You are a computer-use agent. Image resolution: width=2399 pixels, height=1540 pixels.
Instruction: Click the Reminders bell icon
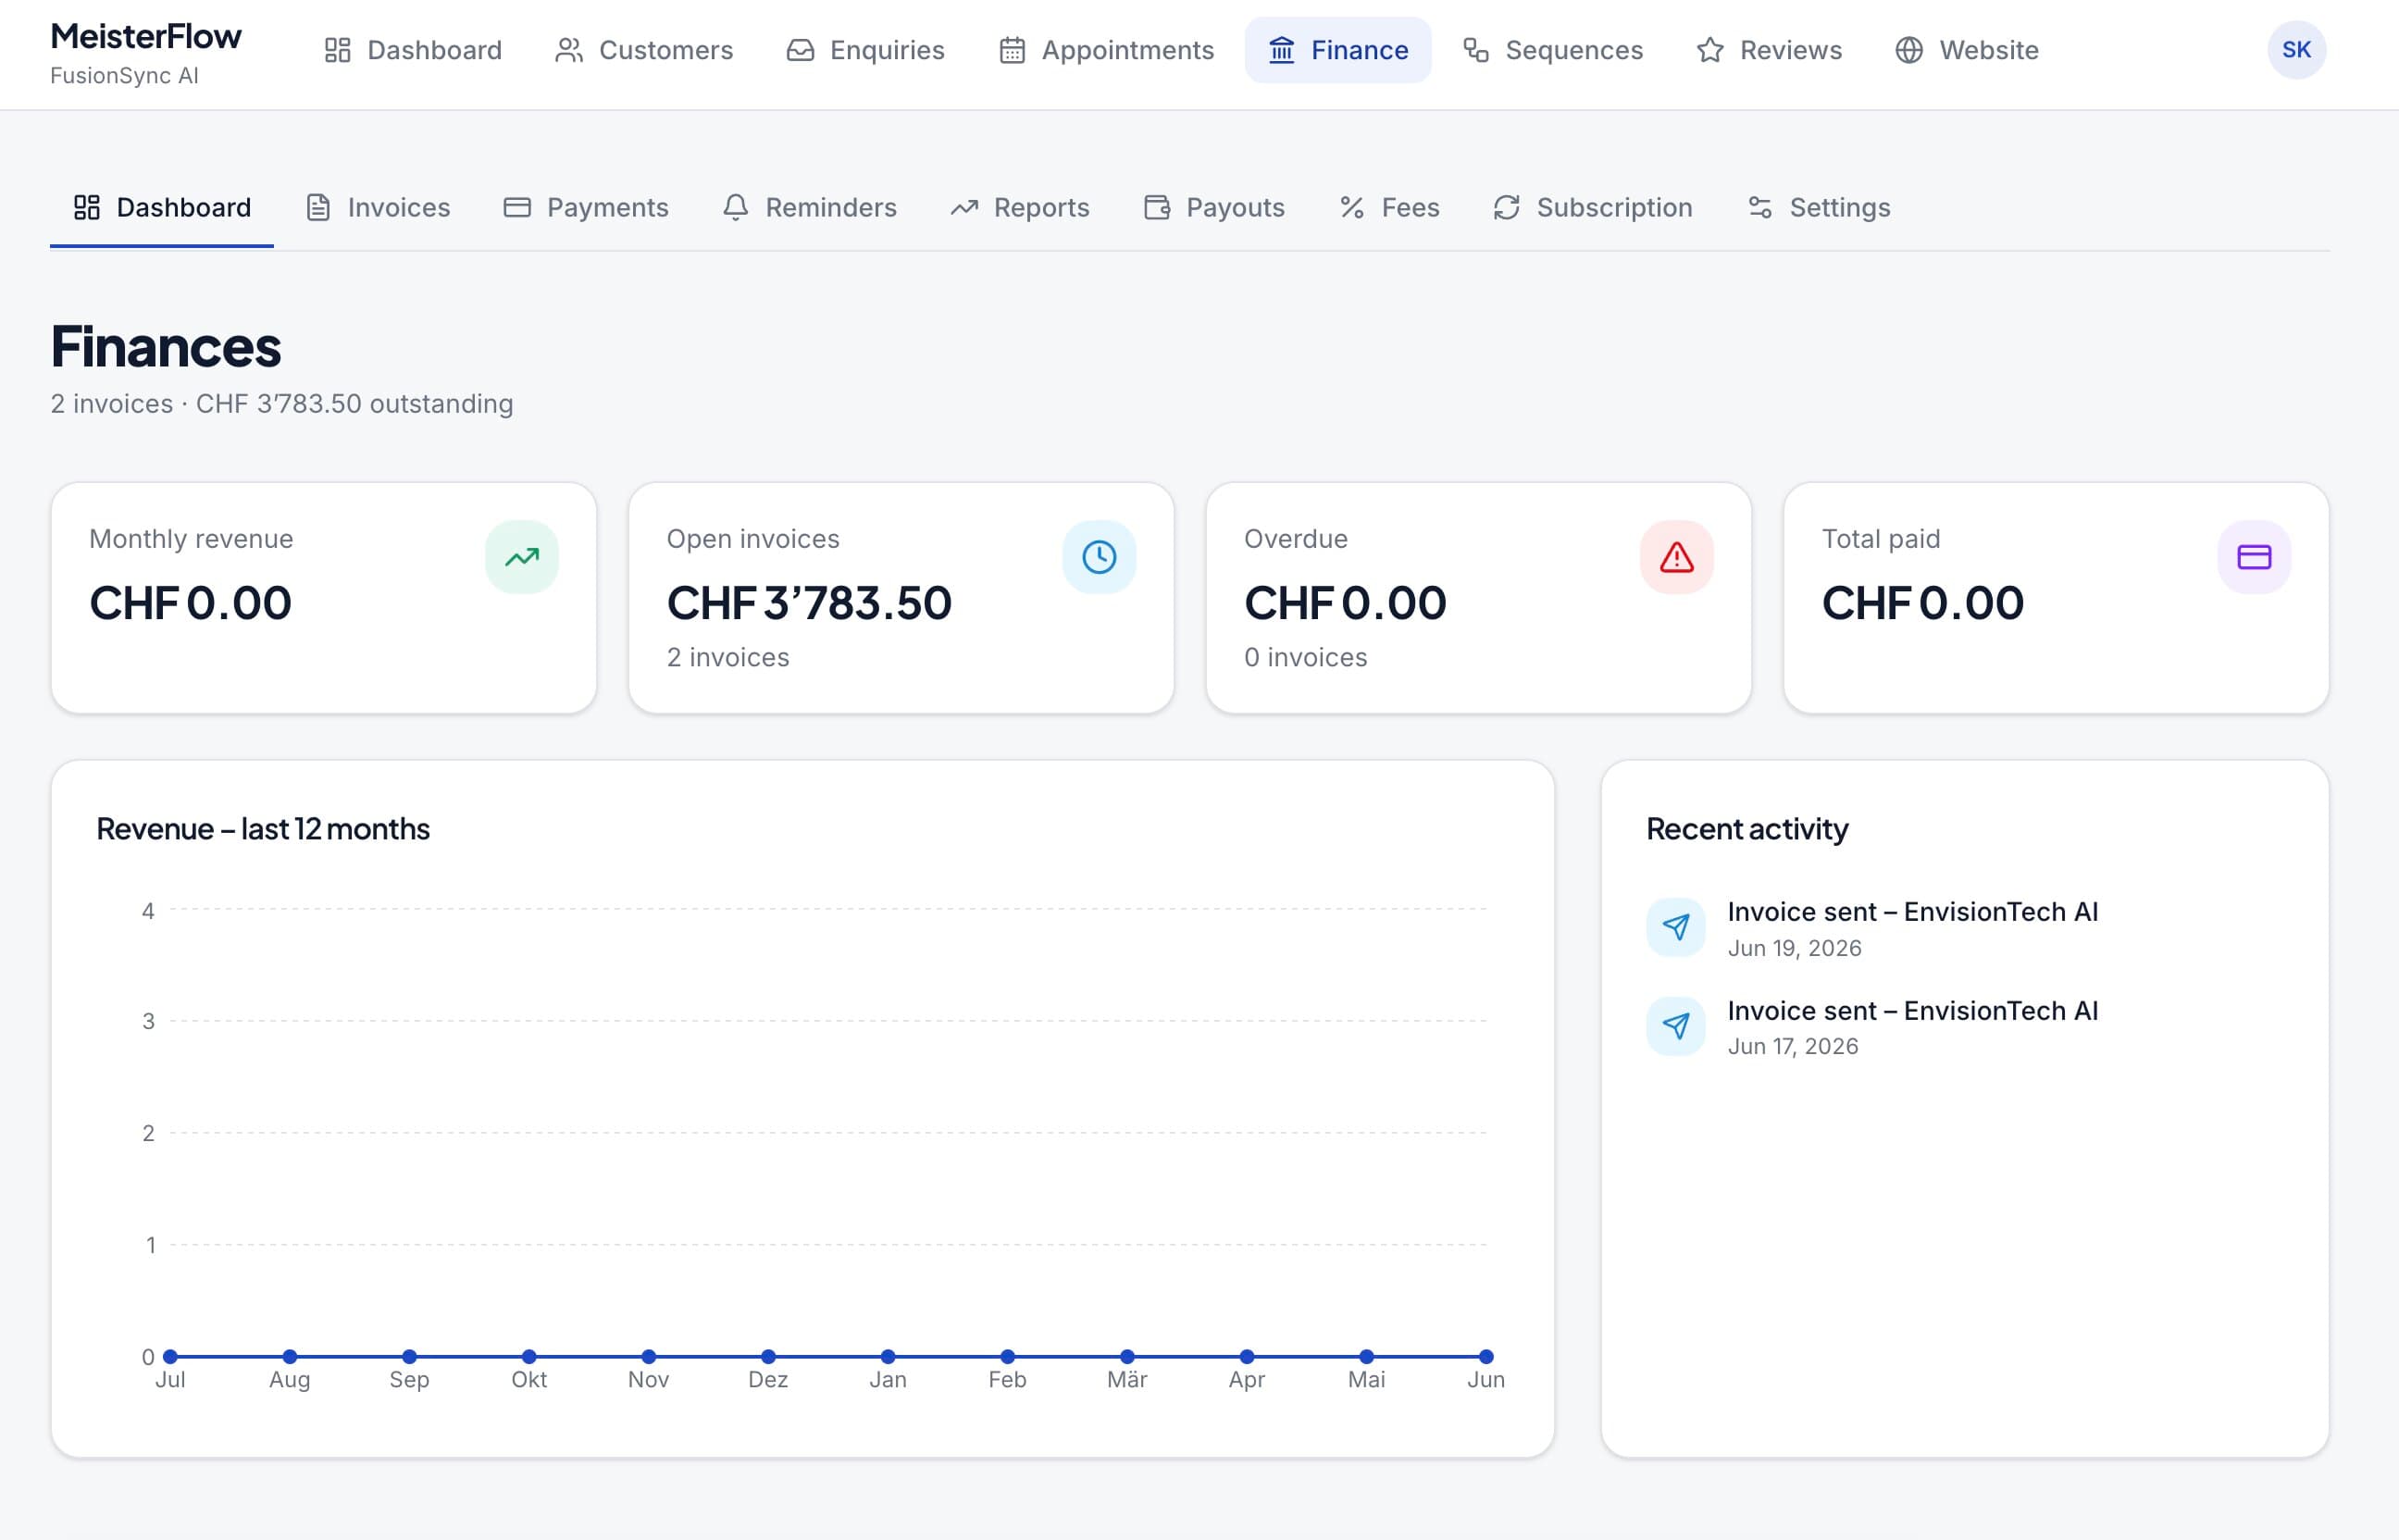735,208
